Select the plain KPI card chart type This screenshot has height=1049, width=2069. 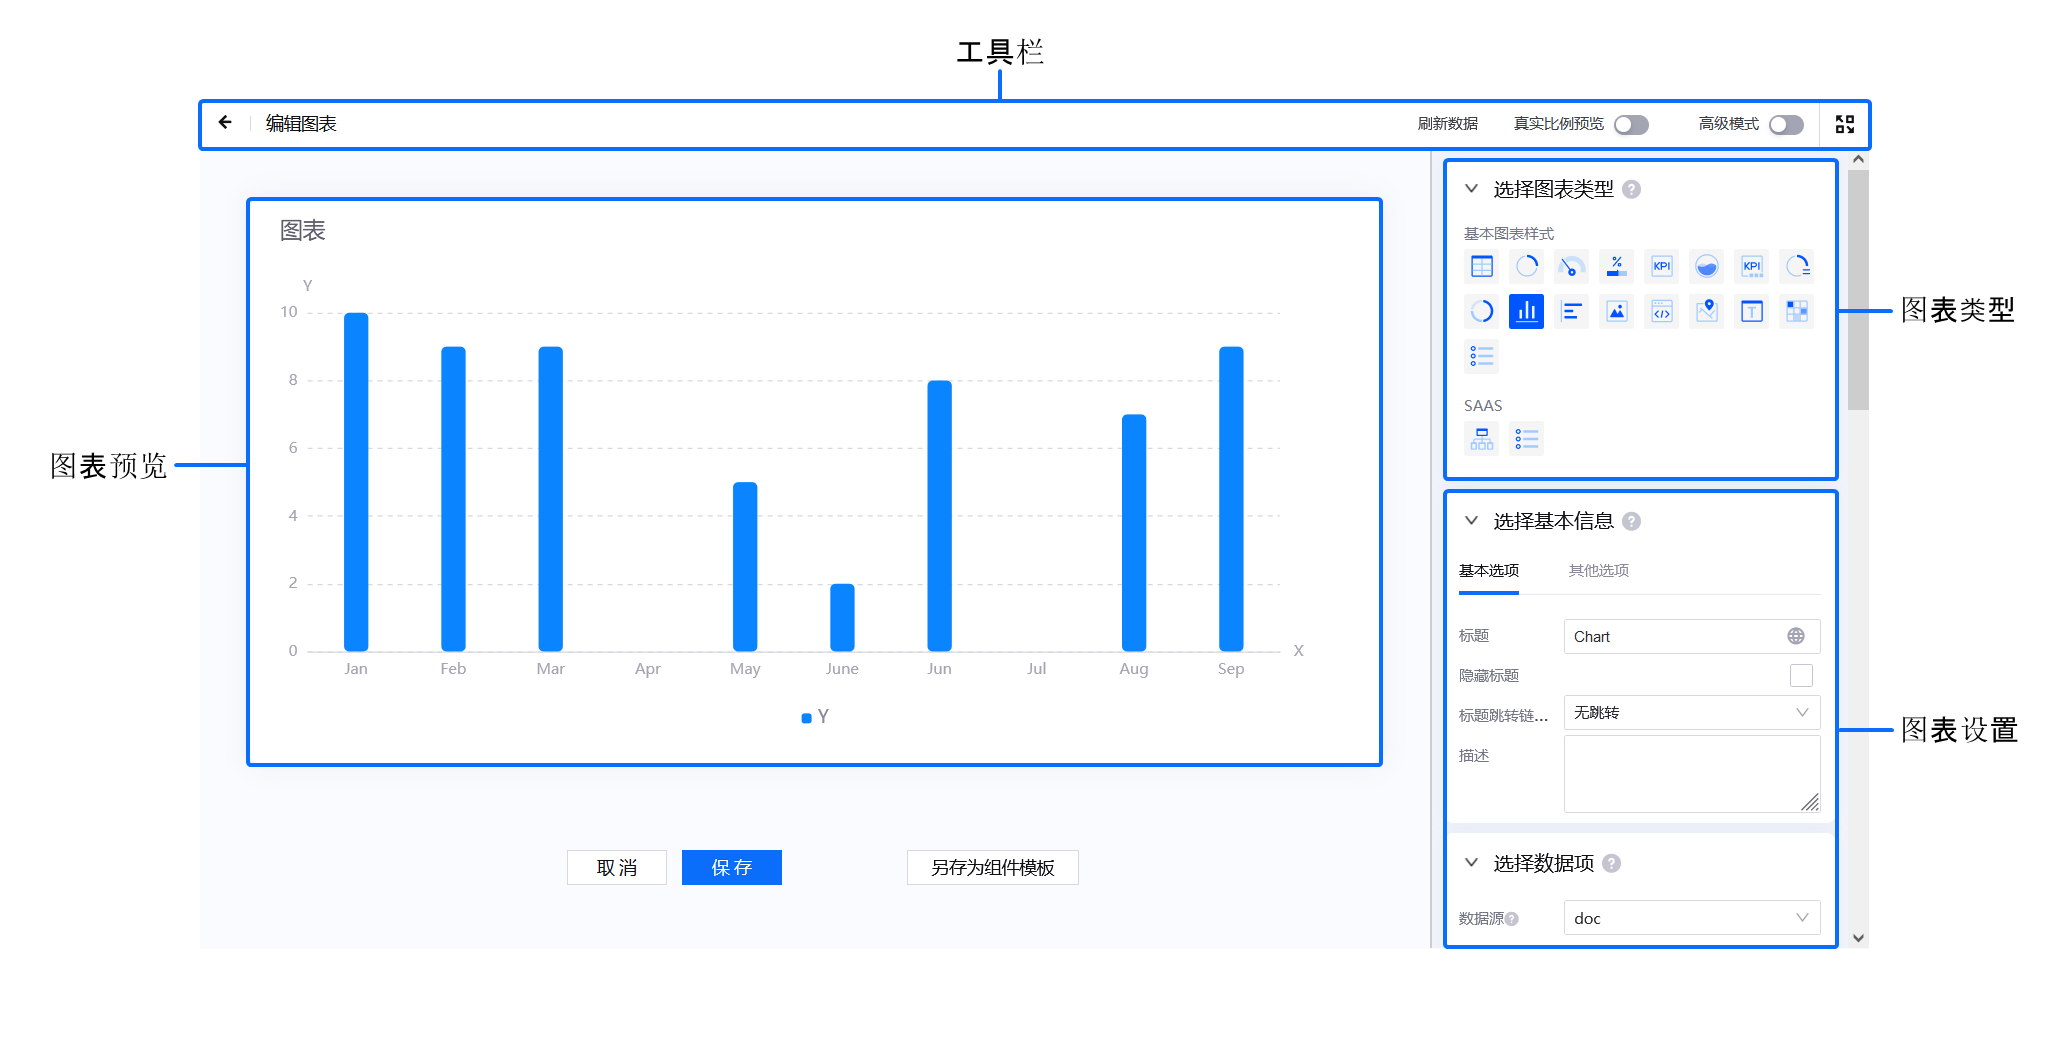click(x=1662, y=266)
